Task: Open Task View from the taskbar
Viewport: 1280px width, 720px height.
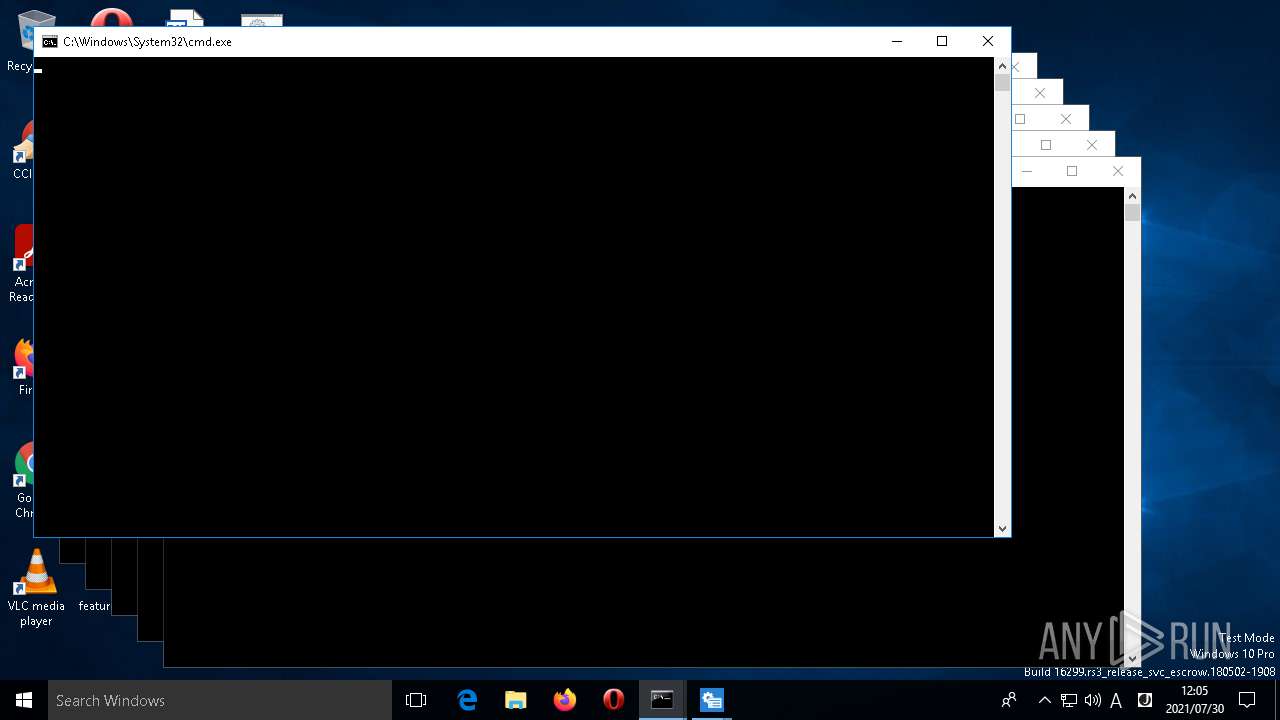Action: tap(416, 700)
